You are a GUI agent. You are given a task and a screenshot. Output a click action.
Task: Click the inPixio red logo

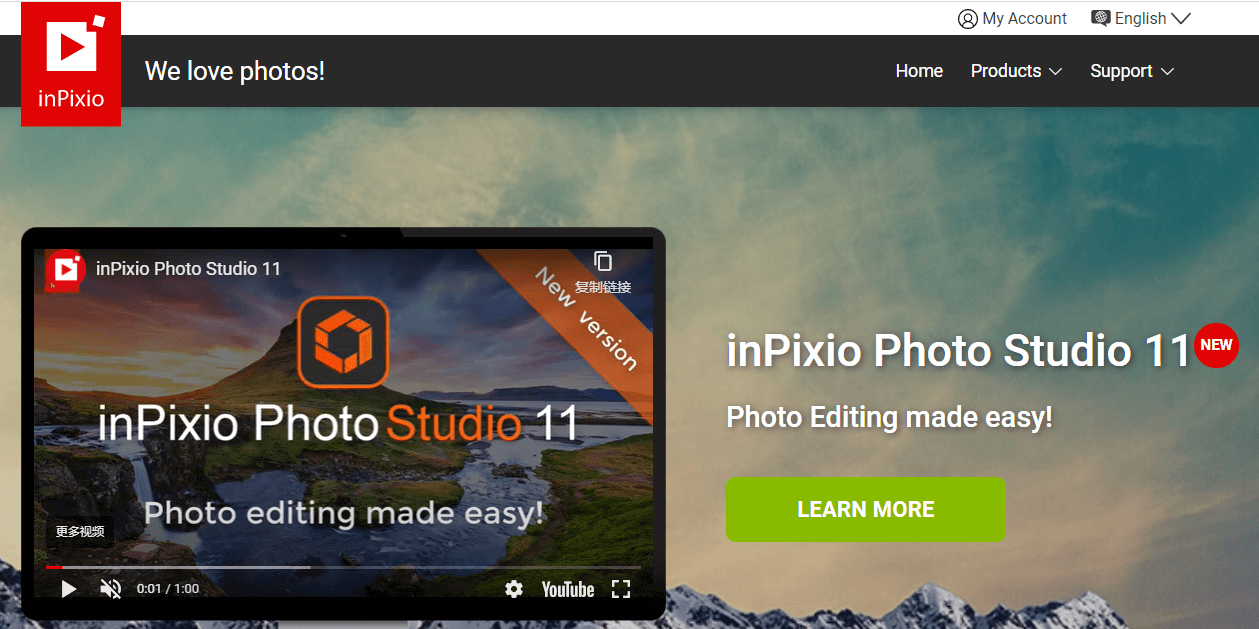click(71, 64)
